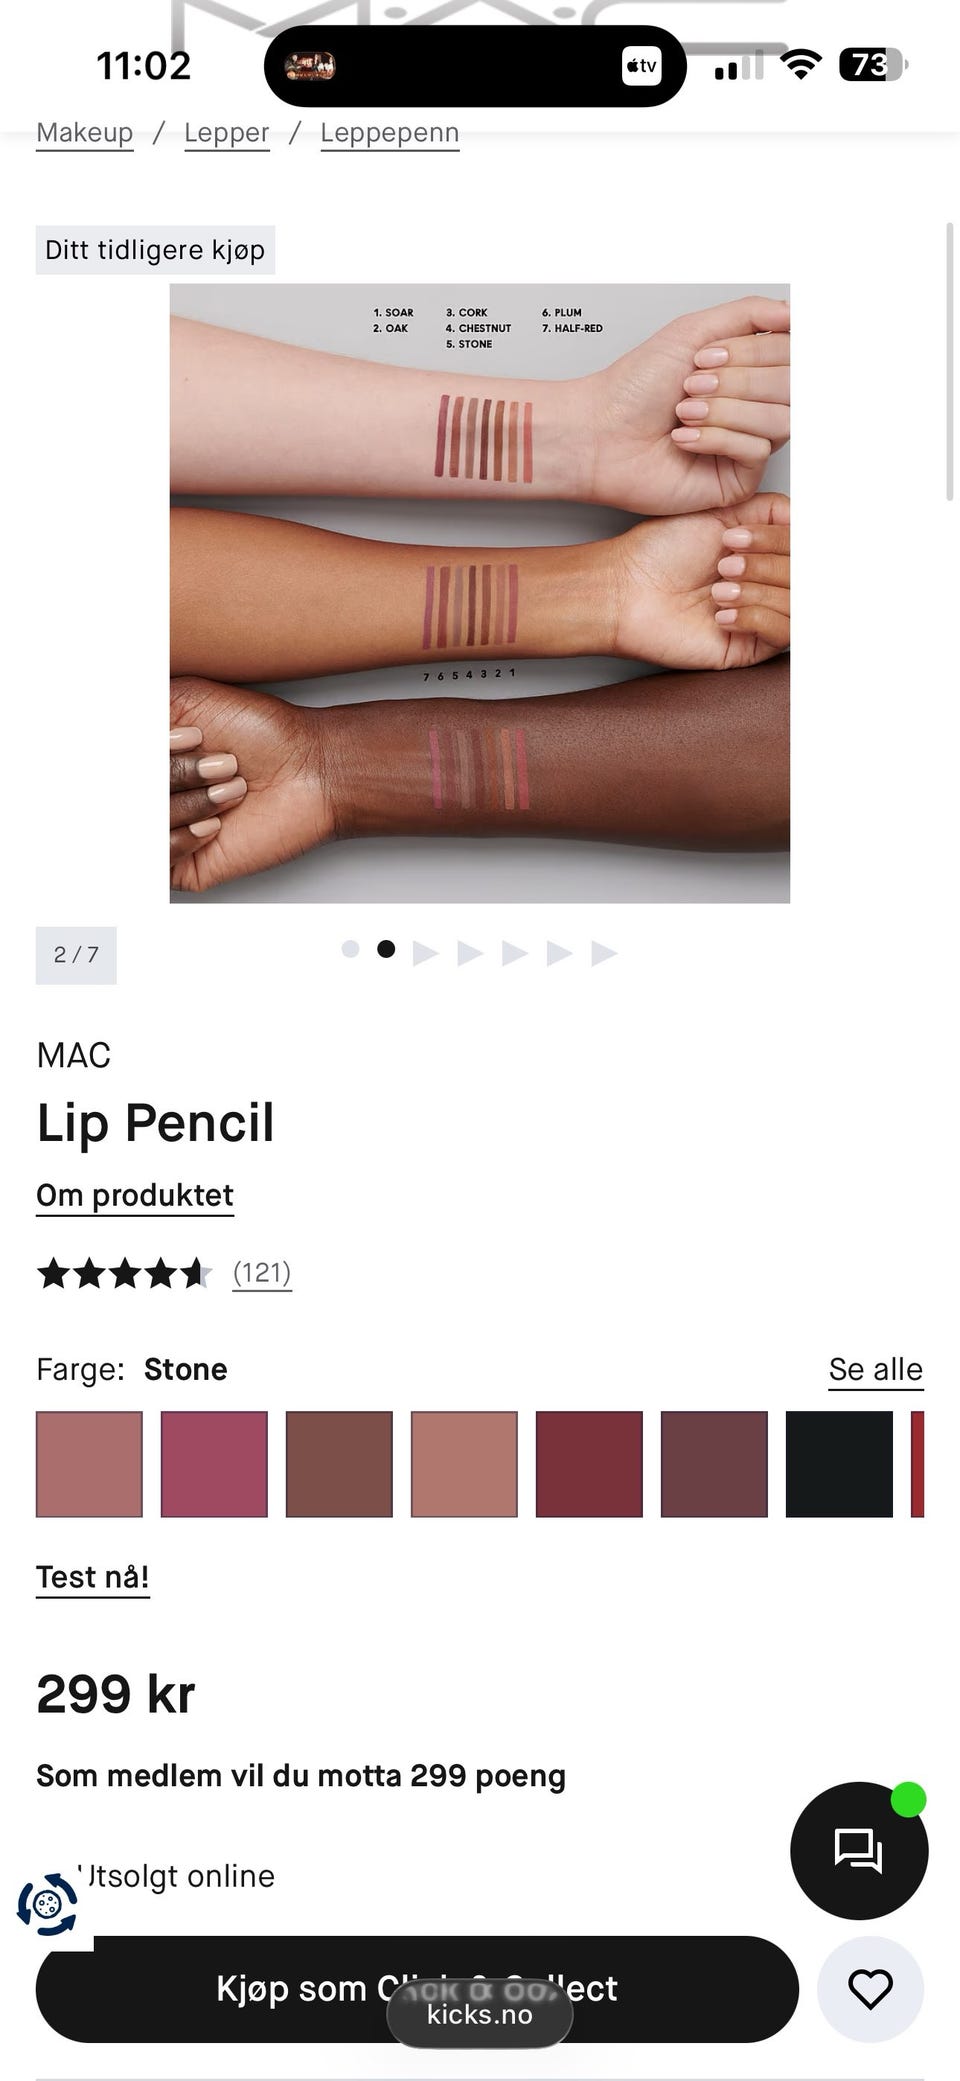Jump to last image carousel arrow
The width and height of the screenshot is (960, 2081).
tap(604, 953)
